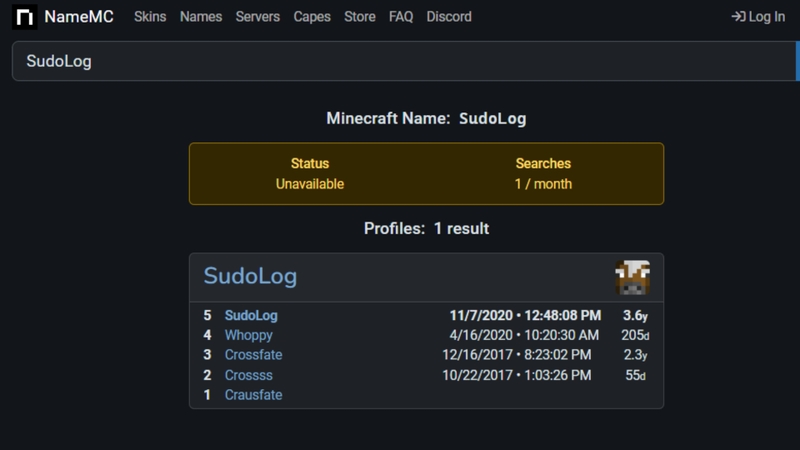The height and width of the screenshot is (450, 800).
Task: Click the Log In arrow icon
Action: pyautogui.click(x=738, y=17)
